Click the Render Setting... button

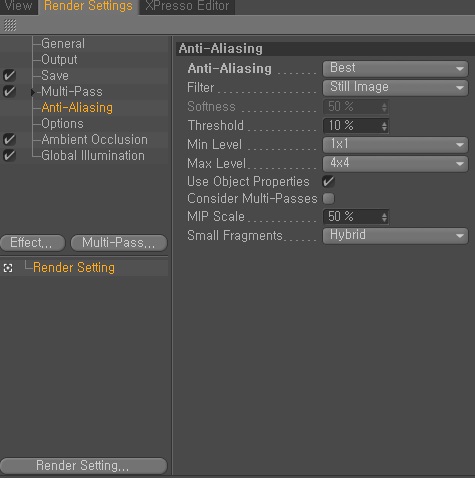(x=83, y=466)
